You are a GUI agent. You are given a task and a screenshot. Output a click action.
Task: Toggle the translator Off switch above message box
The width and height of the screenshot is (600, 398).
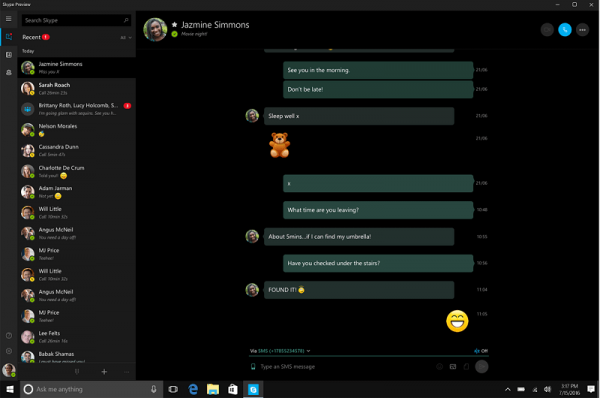tap(481, 351)
